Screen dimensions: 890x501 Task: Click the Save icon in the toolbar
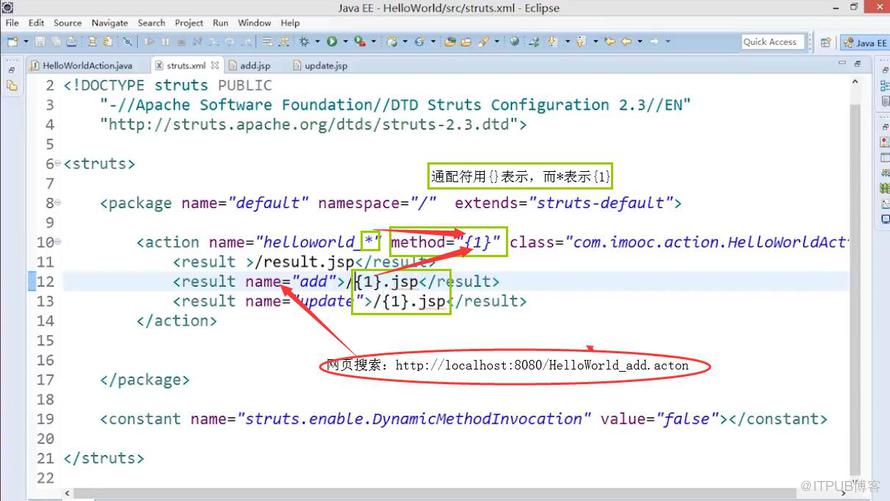click(40, 41)
